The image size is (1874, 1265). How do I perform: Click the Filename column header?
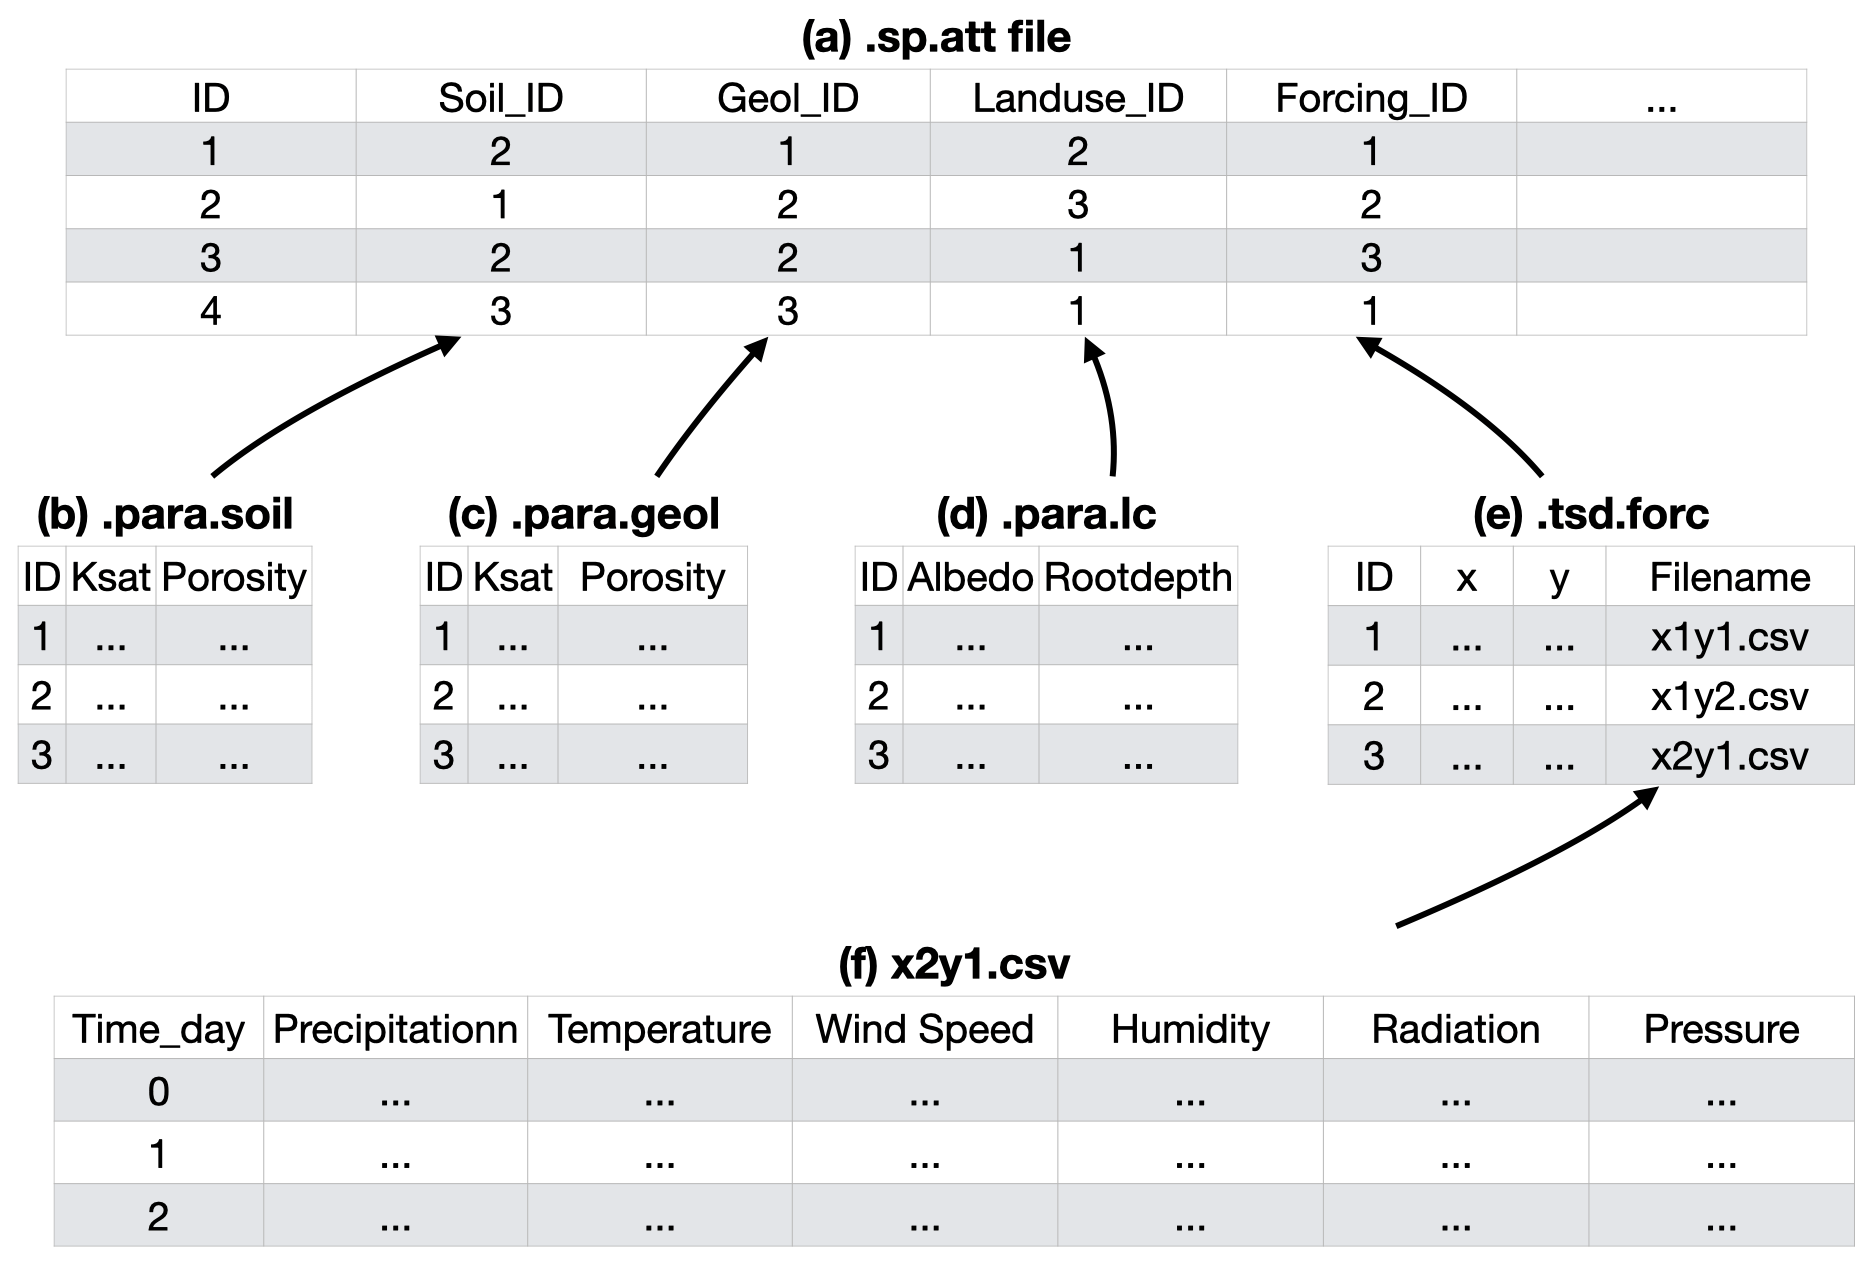[1729, 577]
